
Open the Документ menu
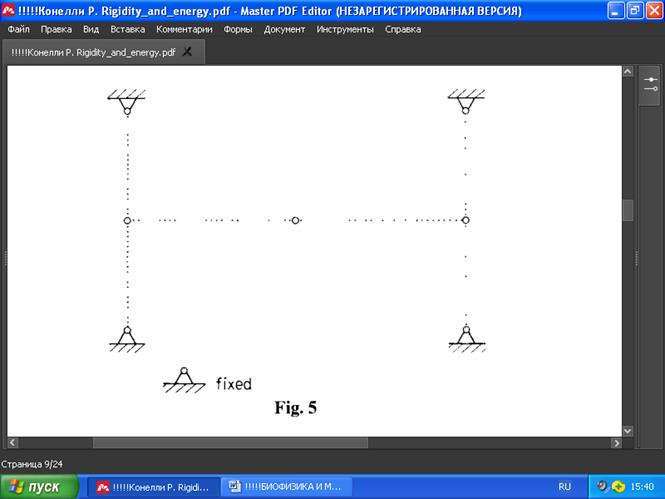pyautogui.click(x=284, y=29)
